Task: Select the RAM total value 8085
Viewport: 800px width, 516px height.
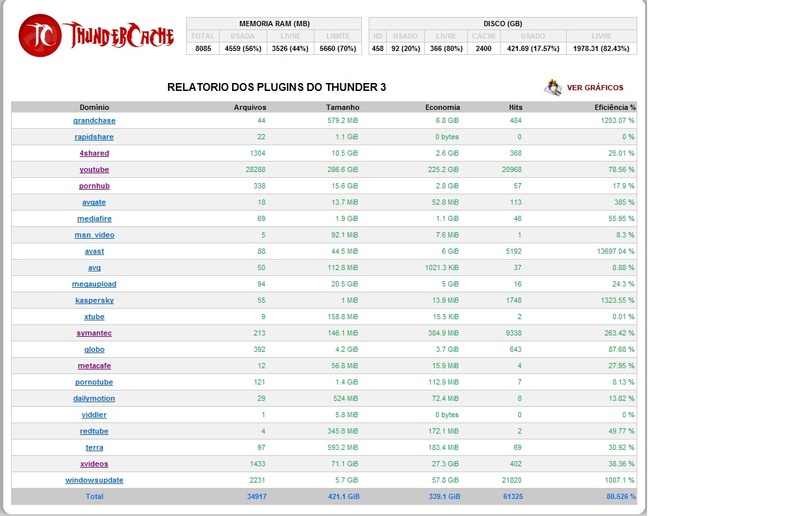Action: (203, 48)
